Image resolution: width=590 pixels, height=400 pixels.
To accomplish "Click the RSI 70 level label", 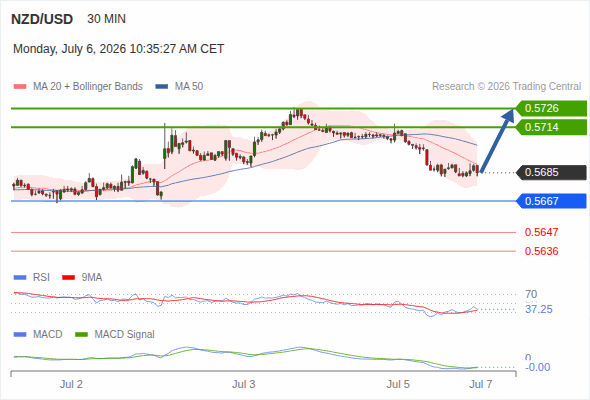I will pyautogui.click(x=531, y=294).
